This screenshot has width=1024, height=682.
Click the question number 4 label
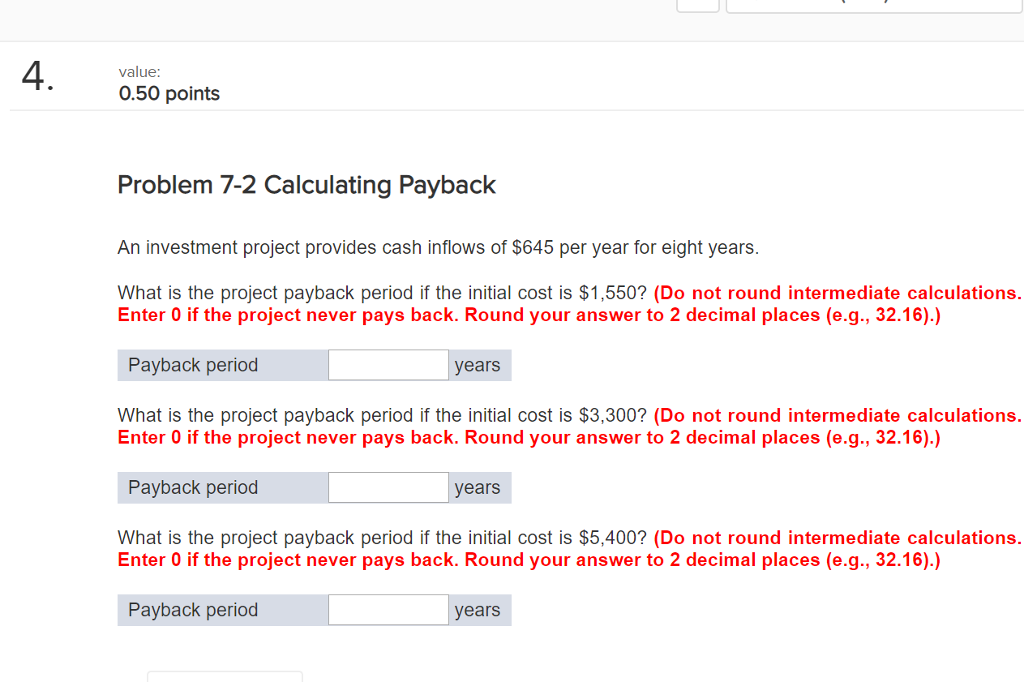point(35,78)
